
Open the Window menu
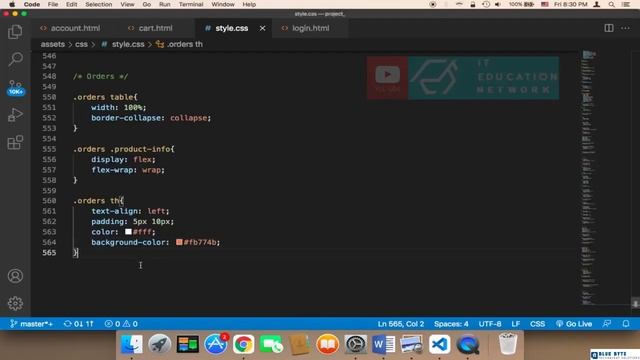point(222,4)
